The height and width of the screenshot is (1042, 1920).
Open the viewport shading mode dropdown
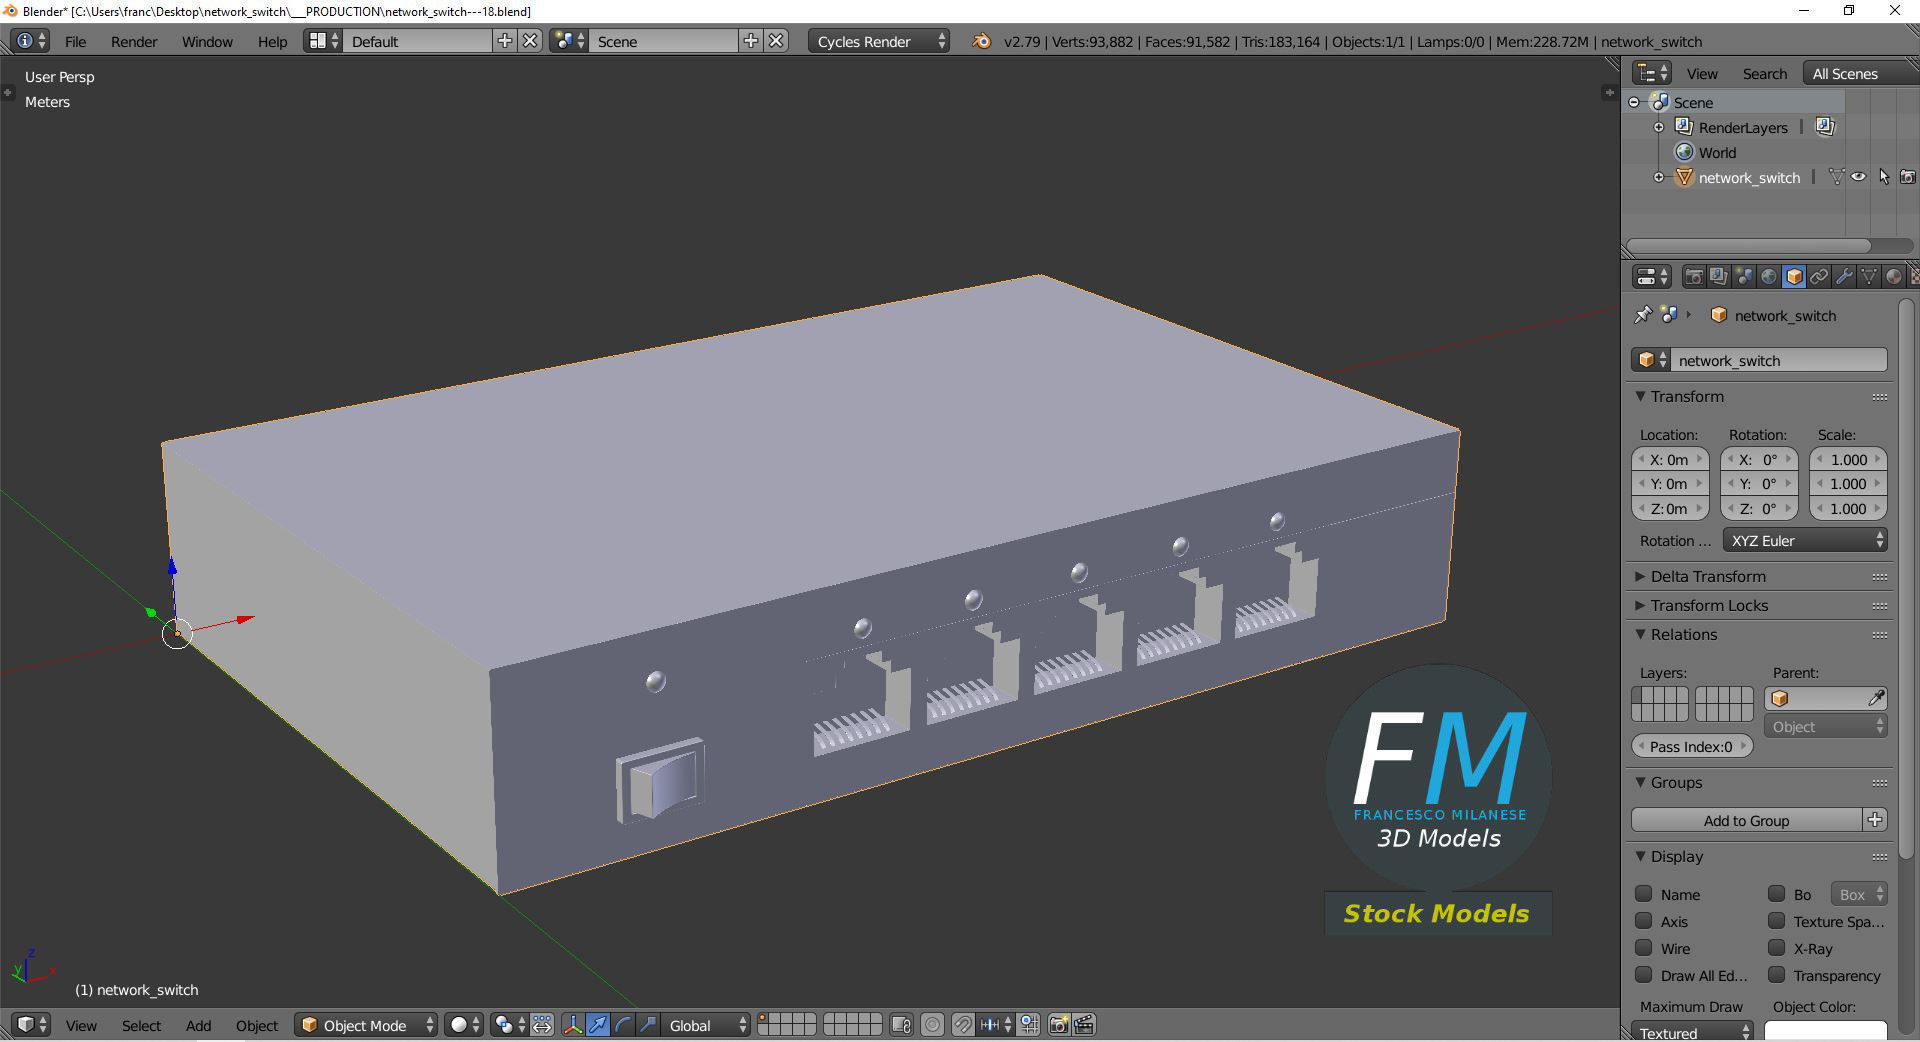464,1025
